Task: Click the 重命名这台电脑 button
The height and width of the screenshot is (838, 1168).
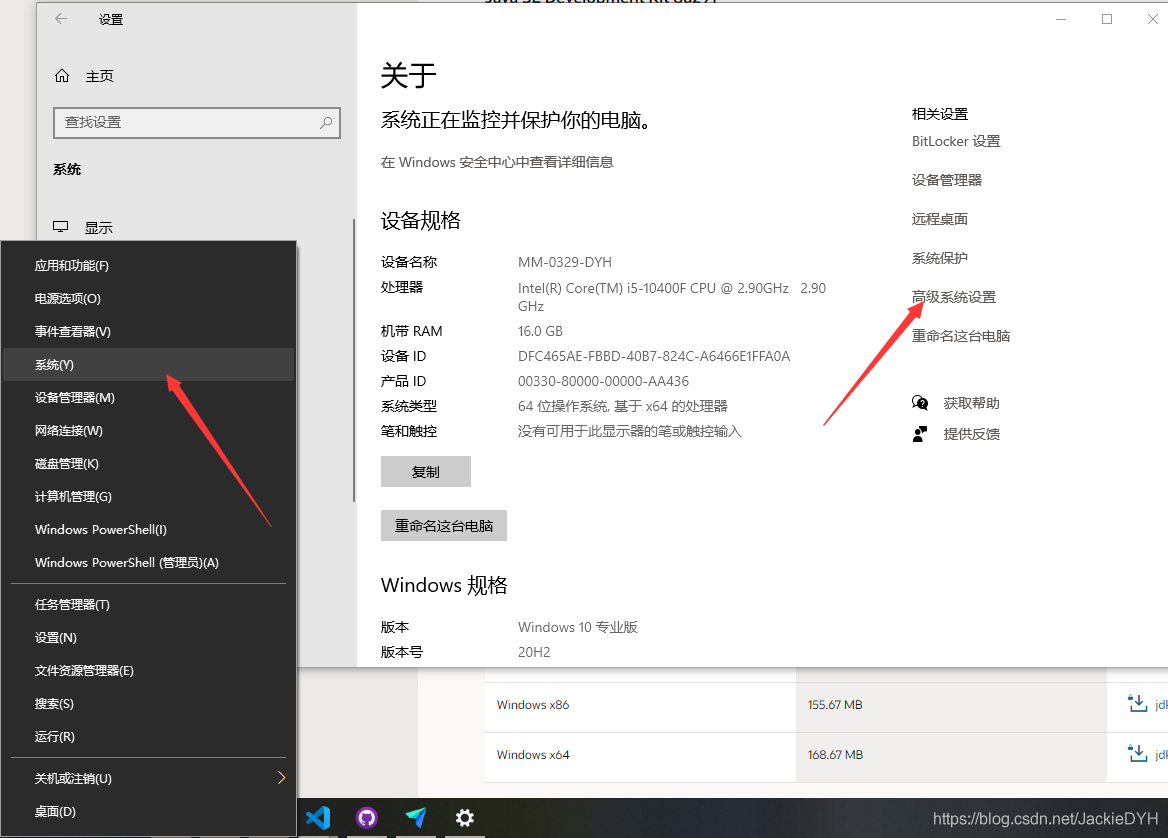Action: coord(443,525)
